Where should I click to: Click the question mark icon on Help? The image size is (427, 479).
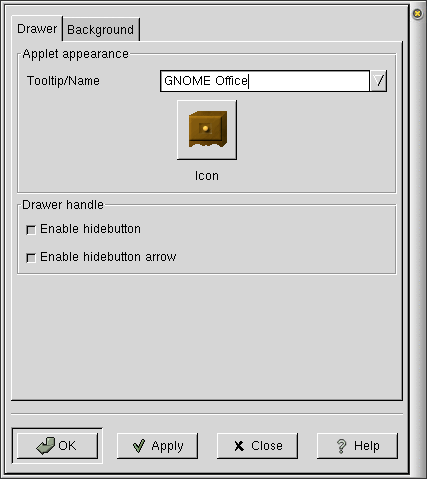tap(341, 446)
